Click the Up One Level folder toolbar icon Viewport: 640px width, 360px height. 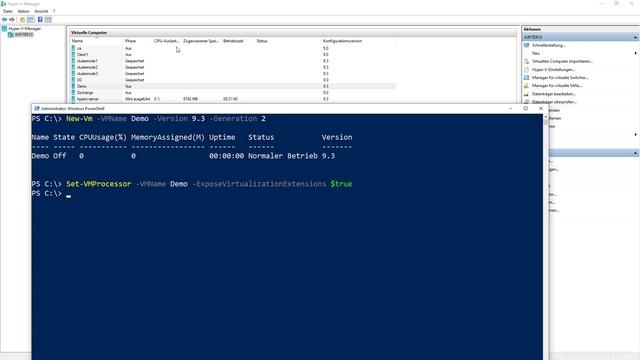point(22,20)
